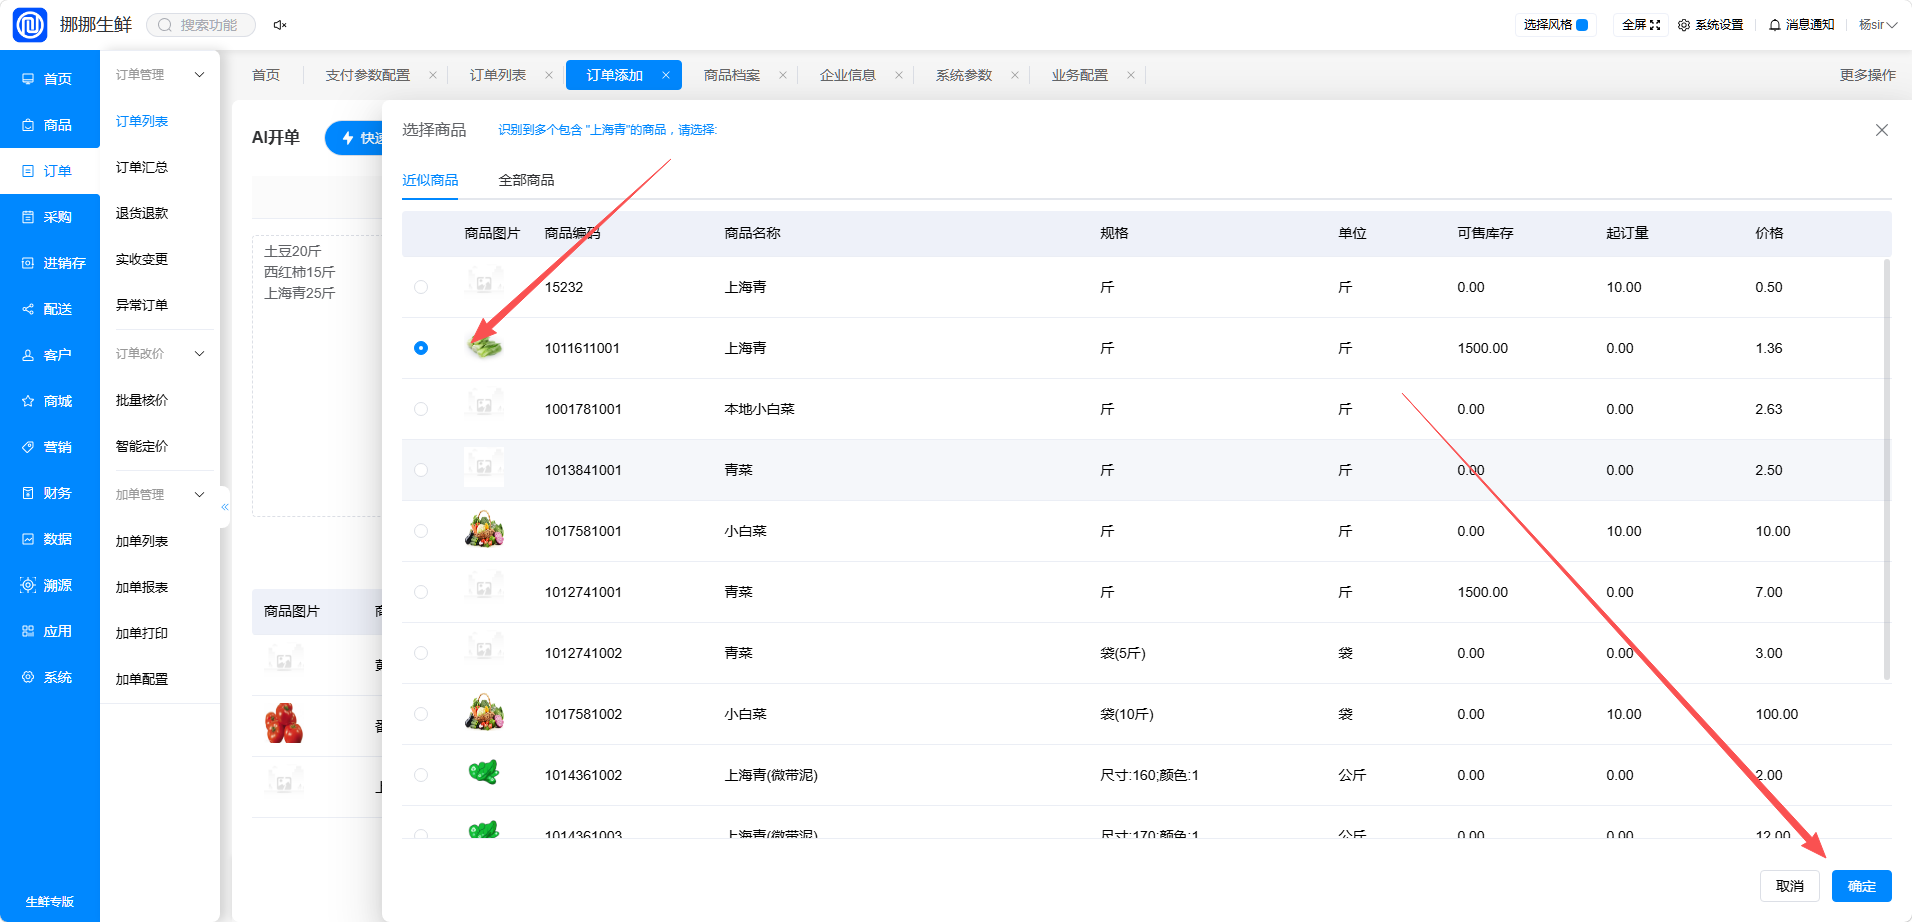Open 采购 in the left sidebar

click(x=50, y=217)
